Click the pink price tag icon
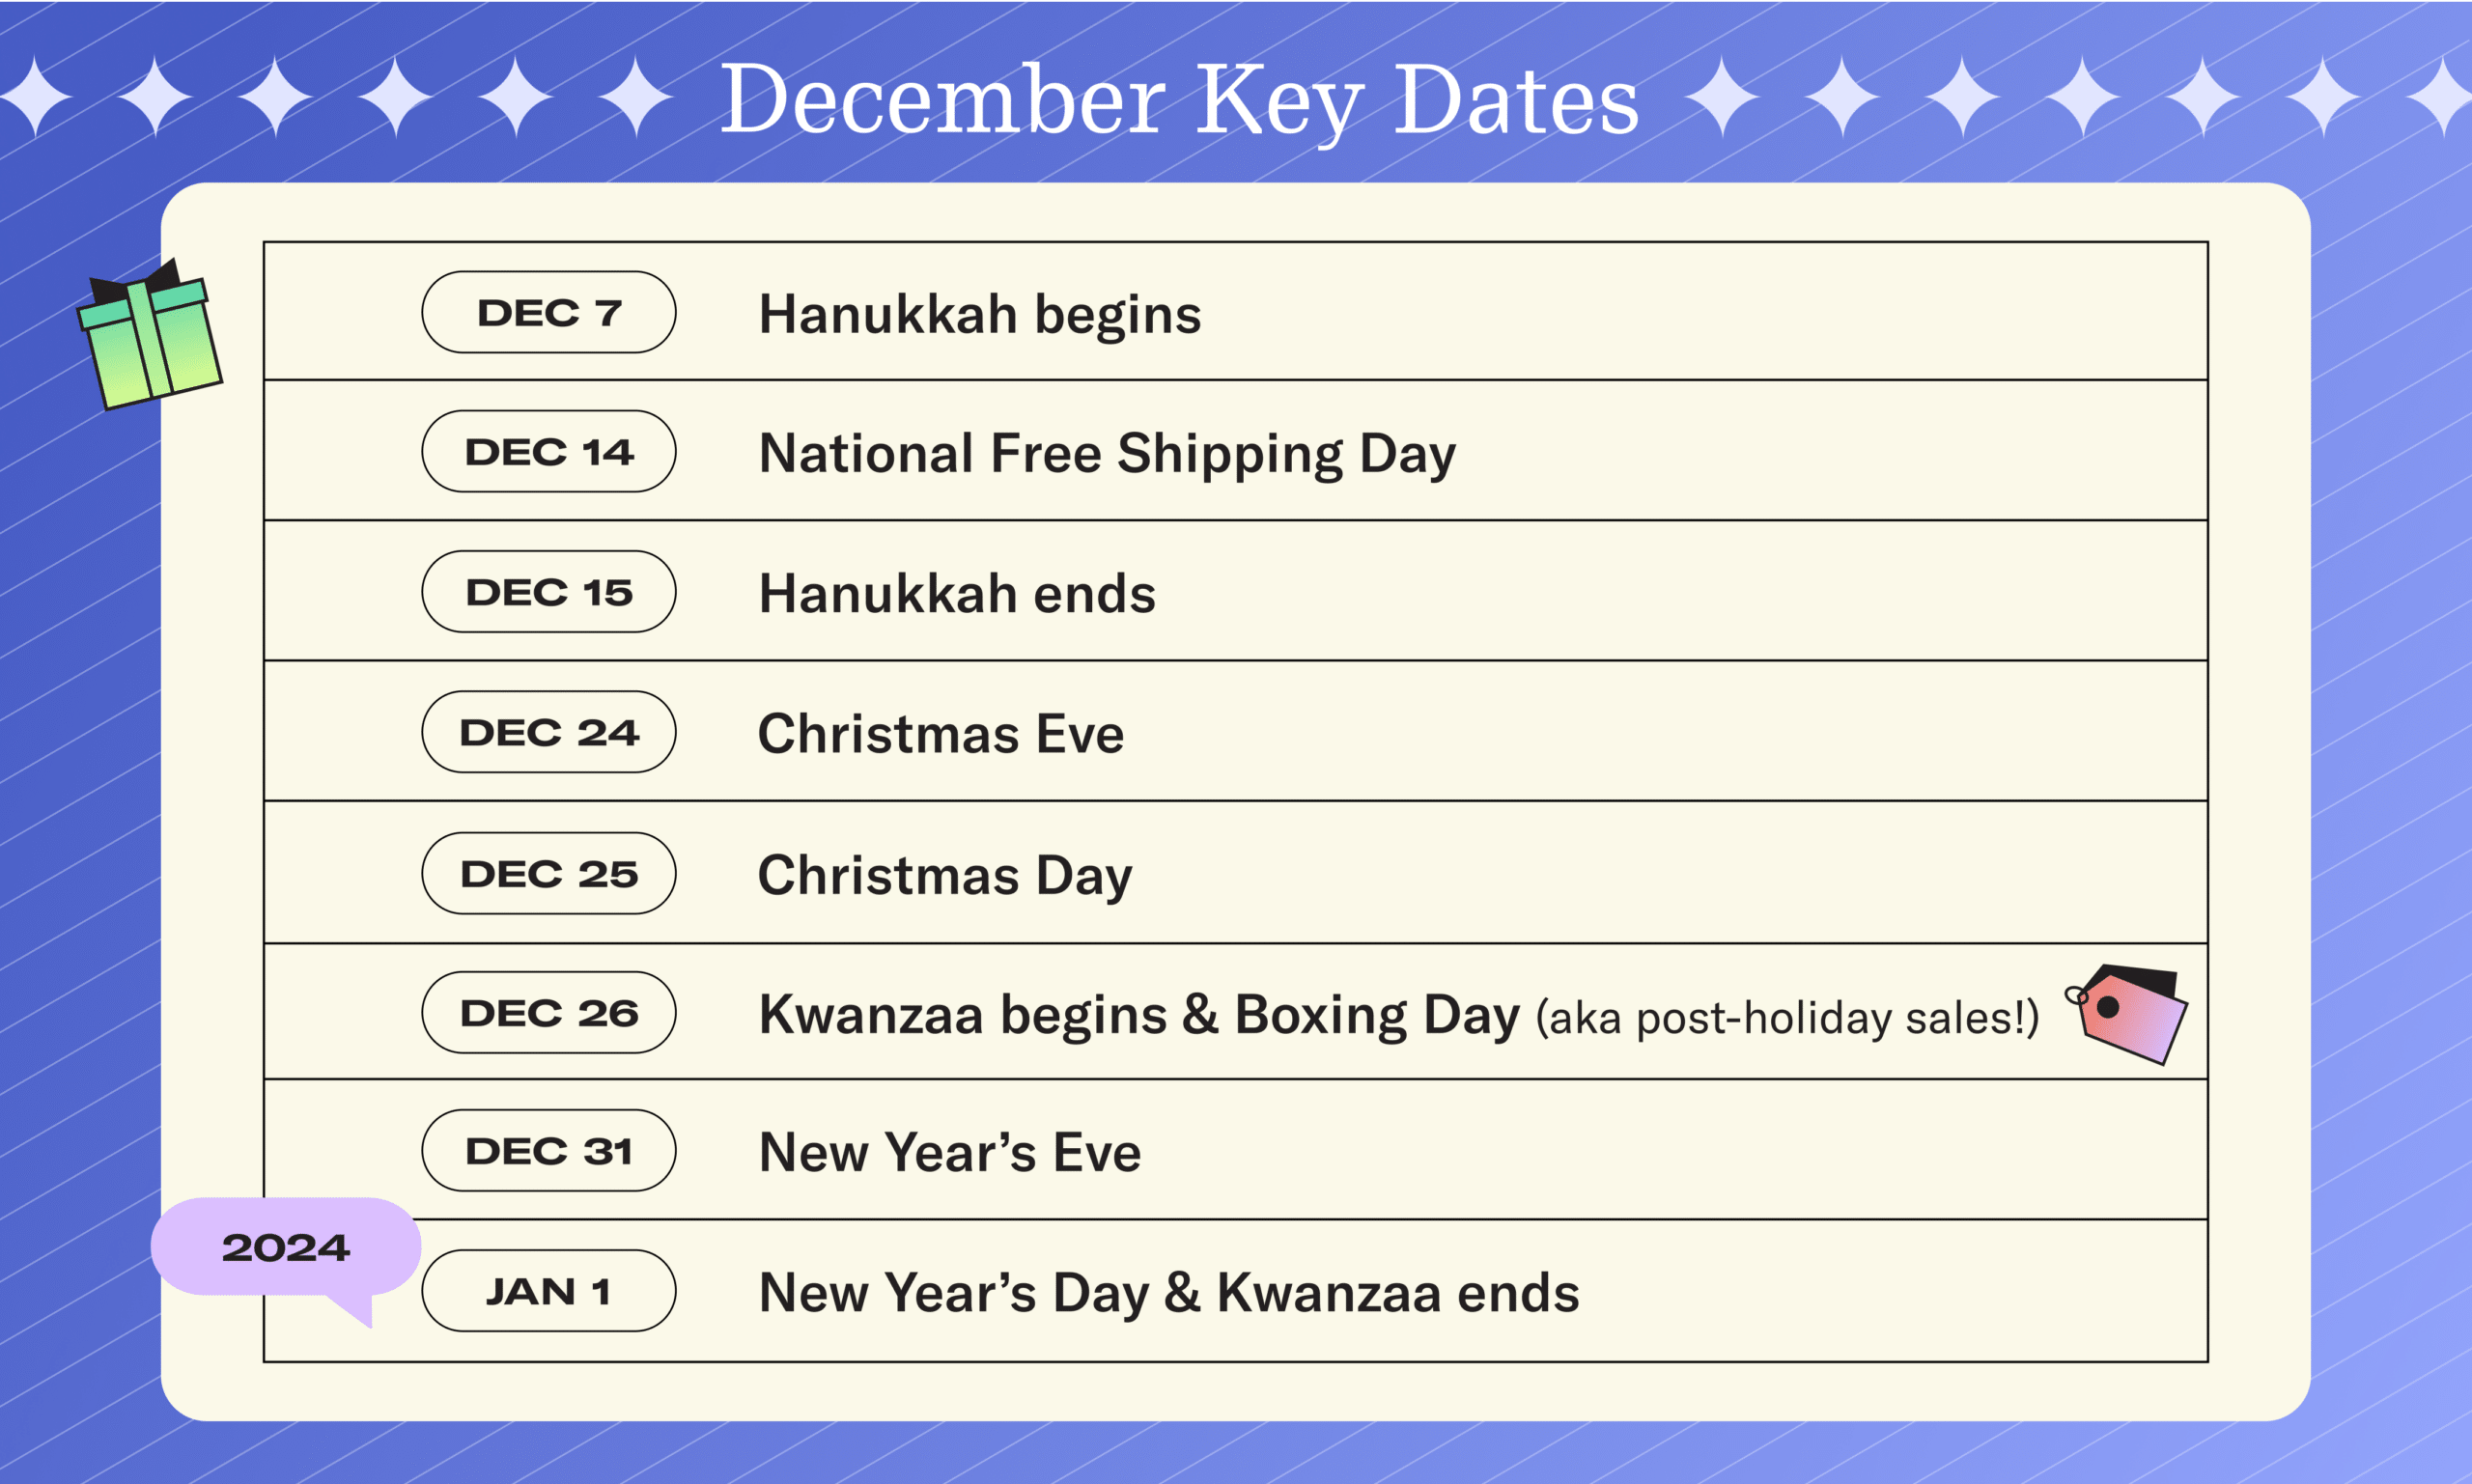This screenshot has width=2472, height=1484. coord(2127,1014)
